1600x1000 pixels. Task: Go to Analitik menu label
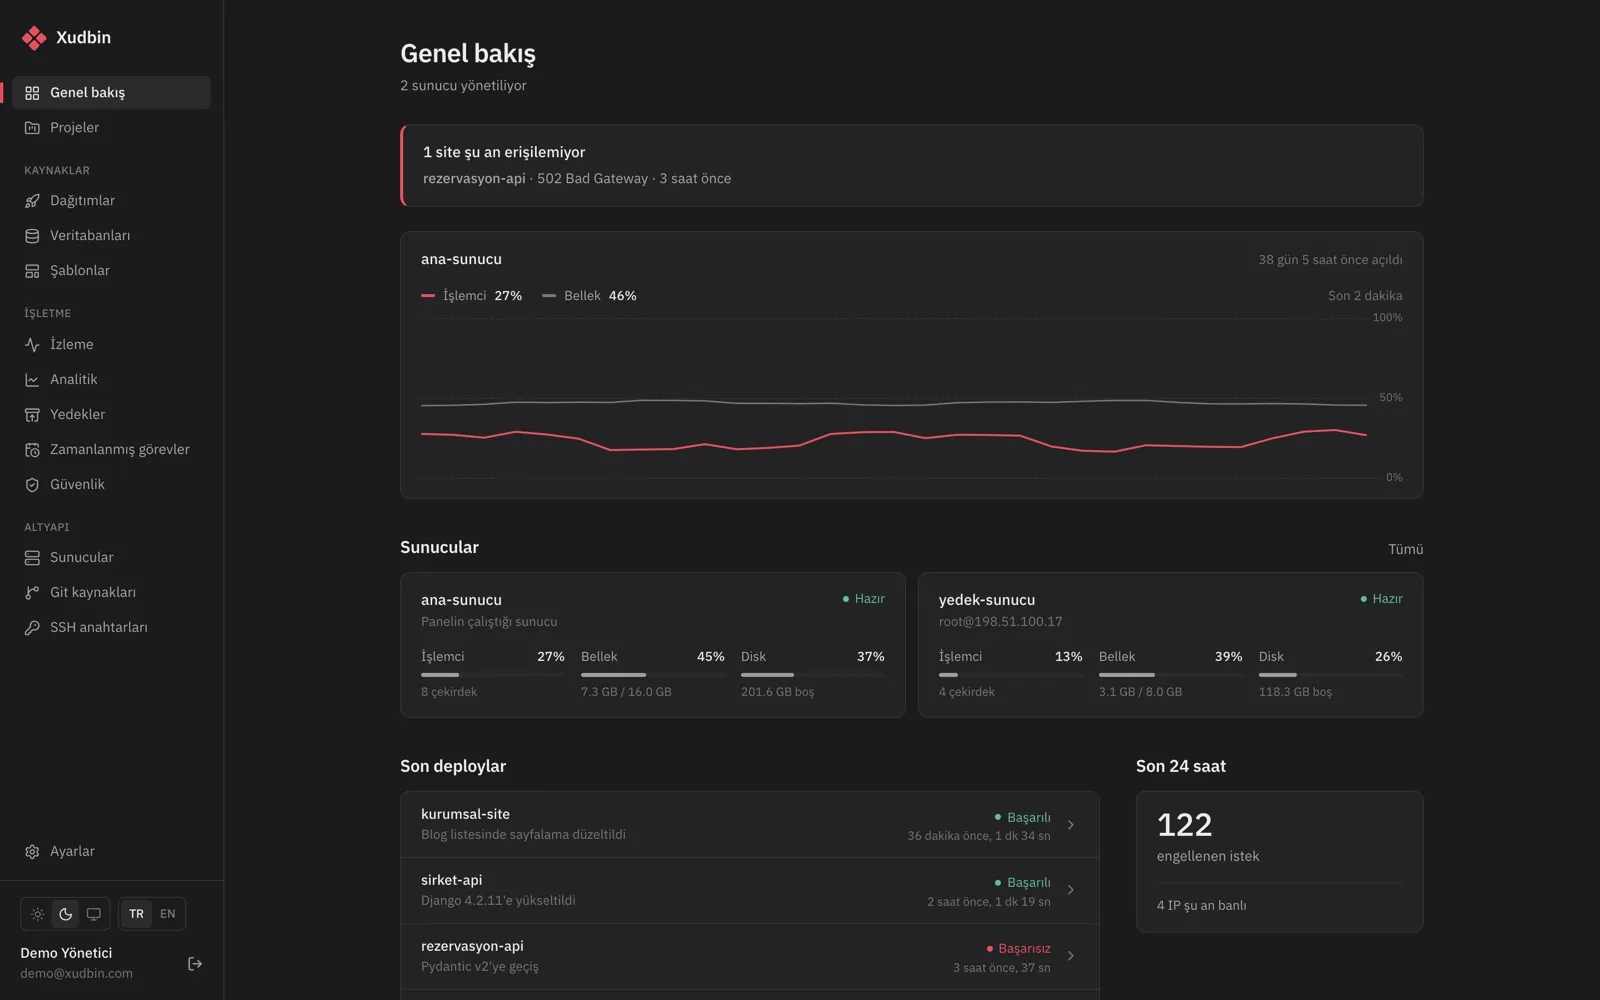pos(74,380)
